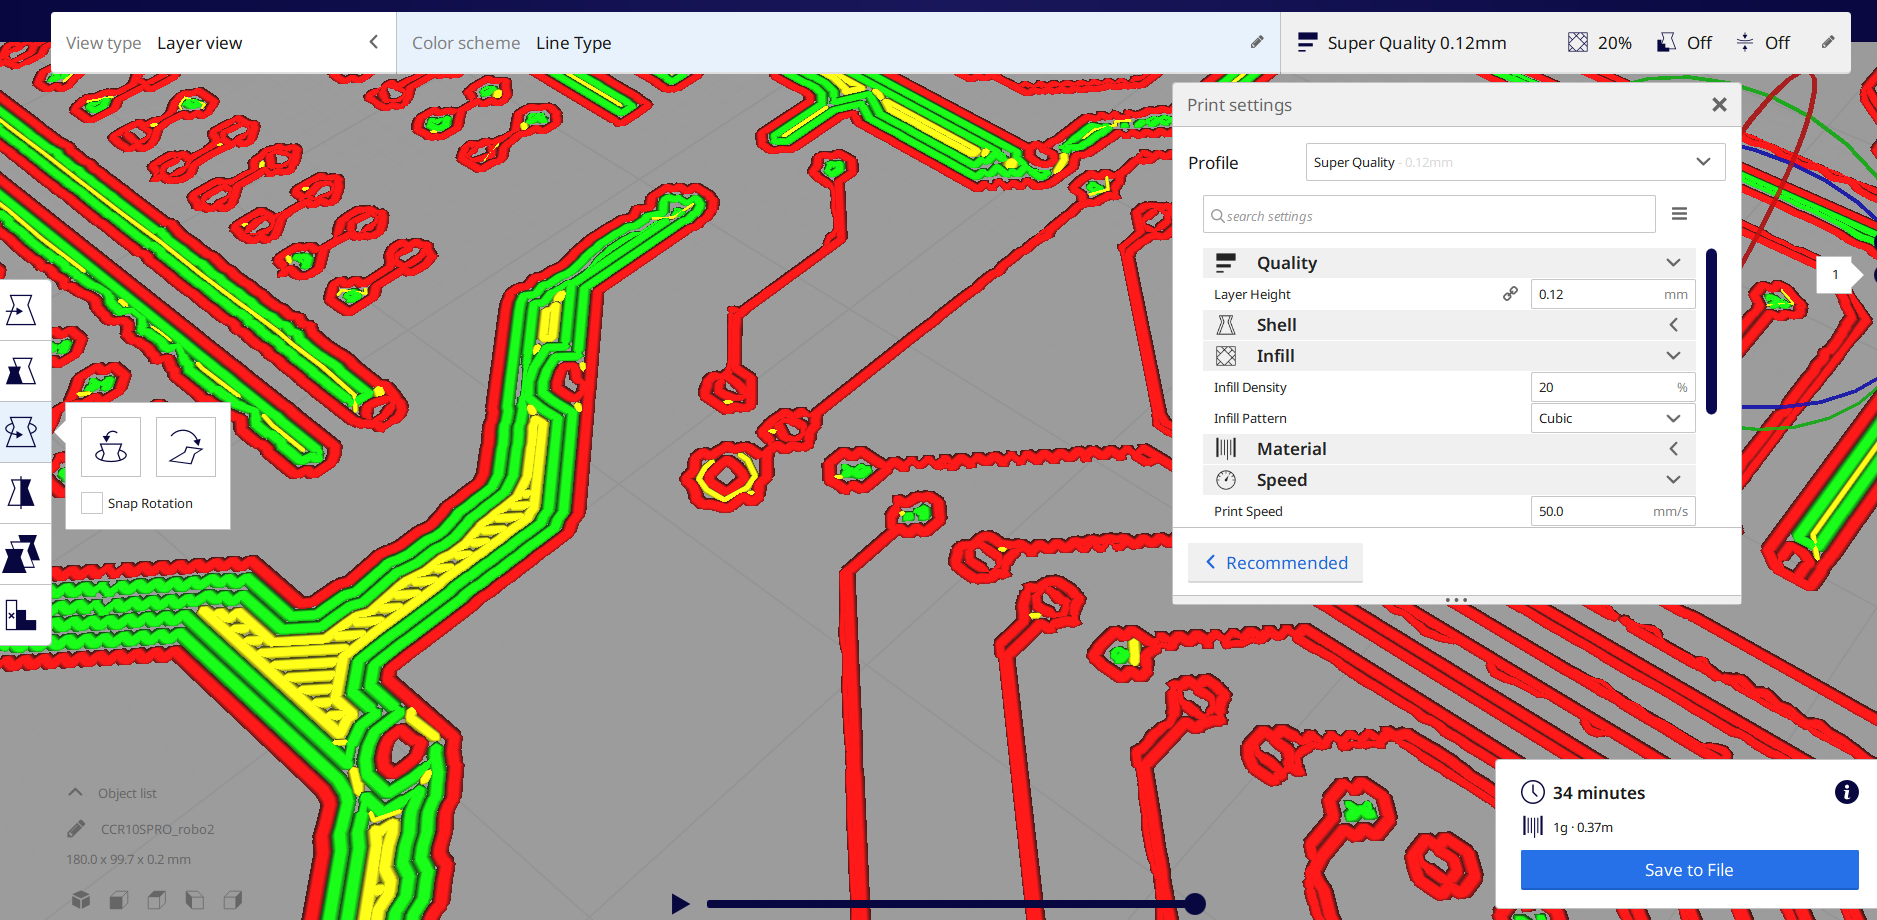The width and height of the screenshot is (1877, 920).
Task: Click the Lay Flat icon button
Action: [186, 447]
